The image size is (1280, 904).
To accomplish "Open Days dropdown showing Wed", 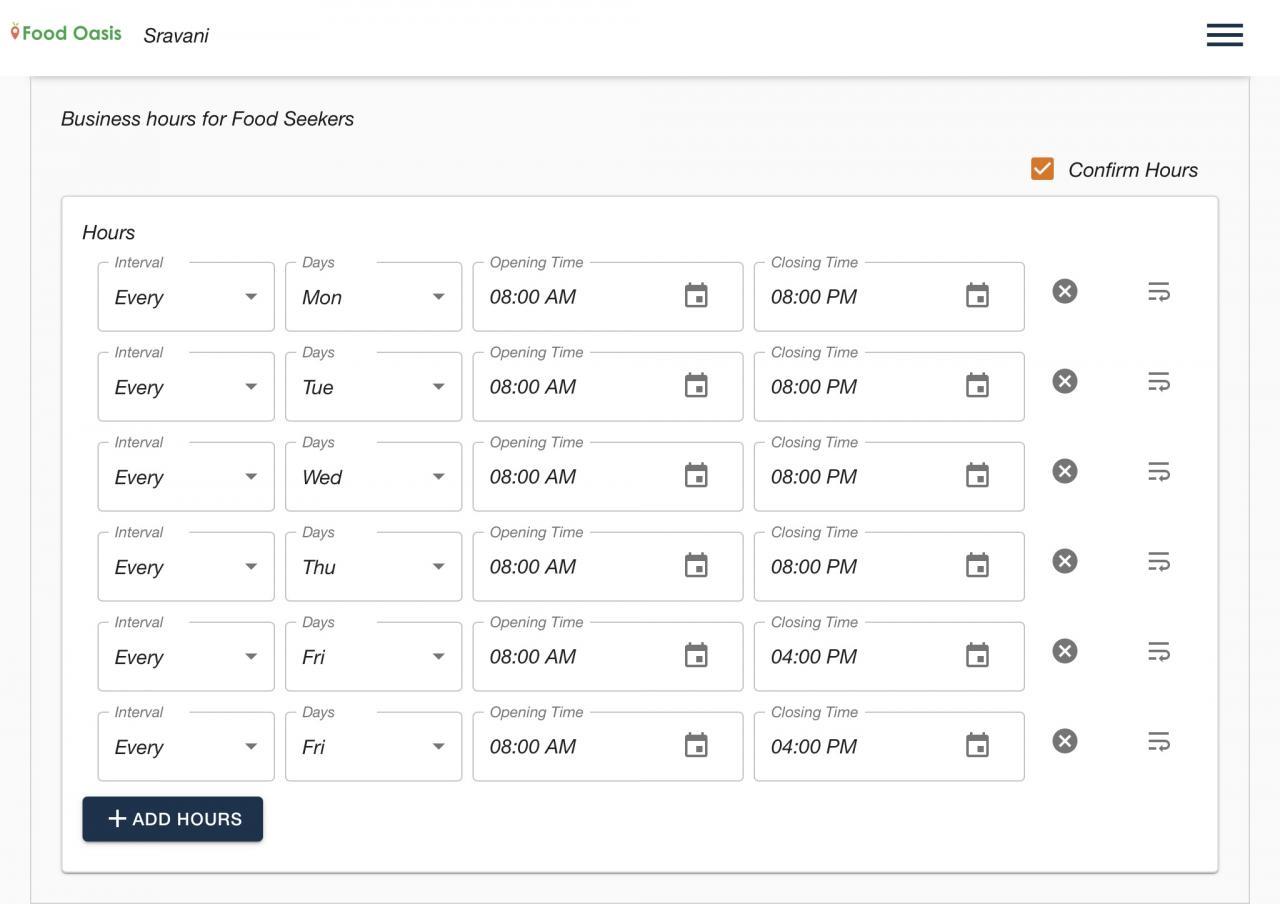I will [x=373, y=477].
